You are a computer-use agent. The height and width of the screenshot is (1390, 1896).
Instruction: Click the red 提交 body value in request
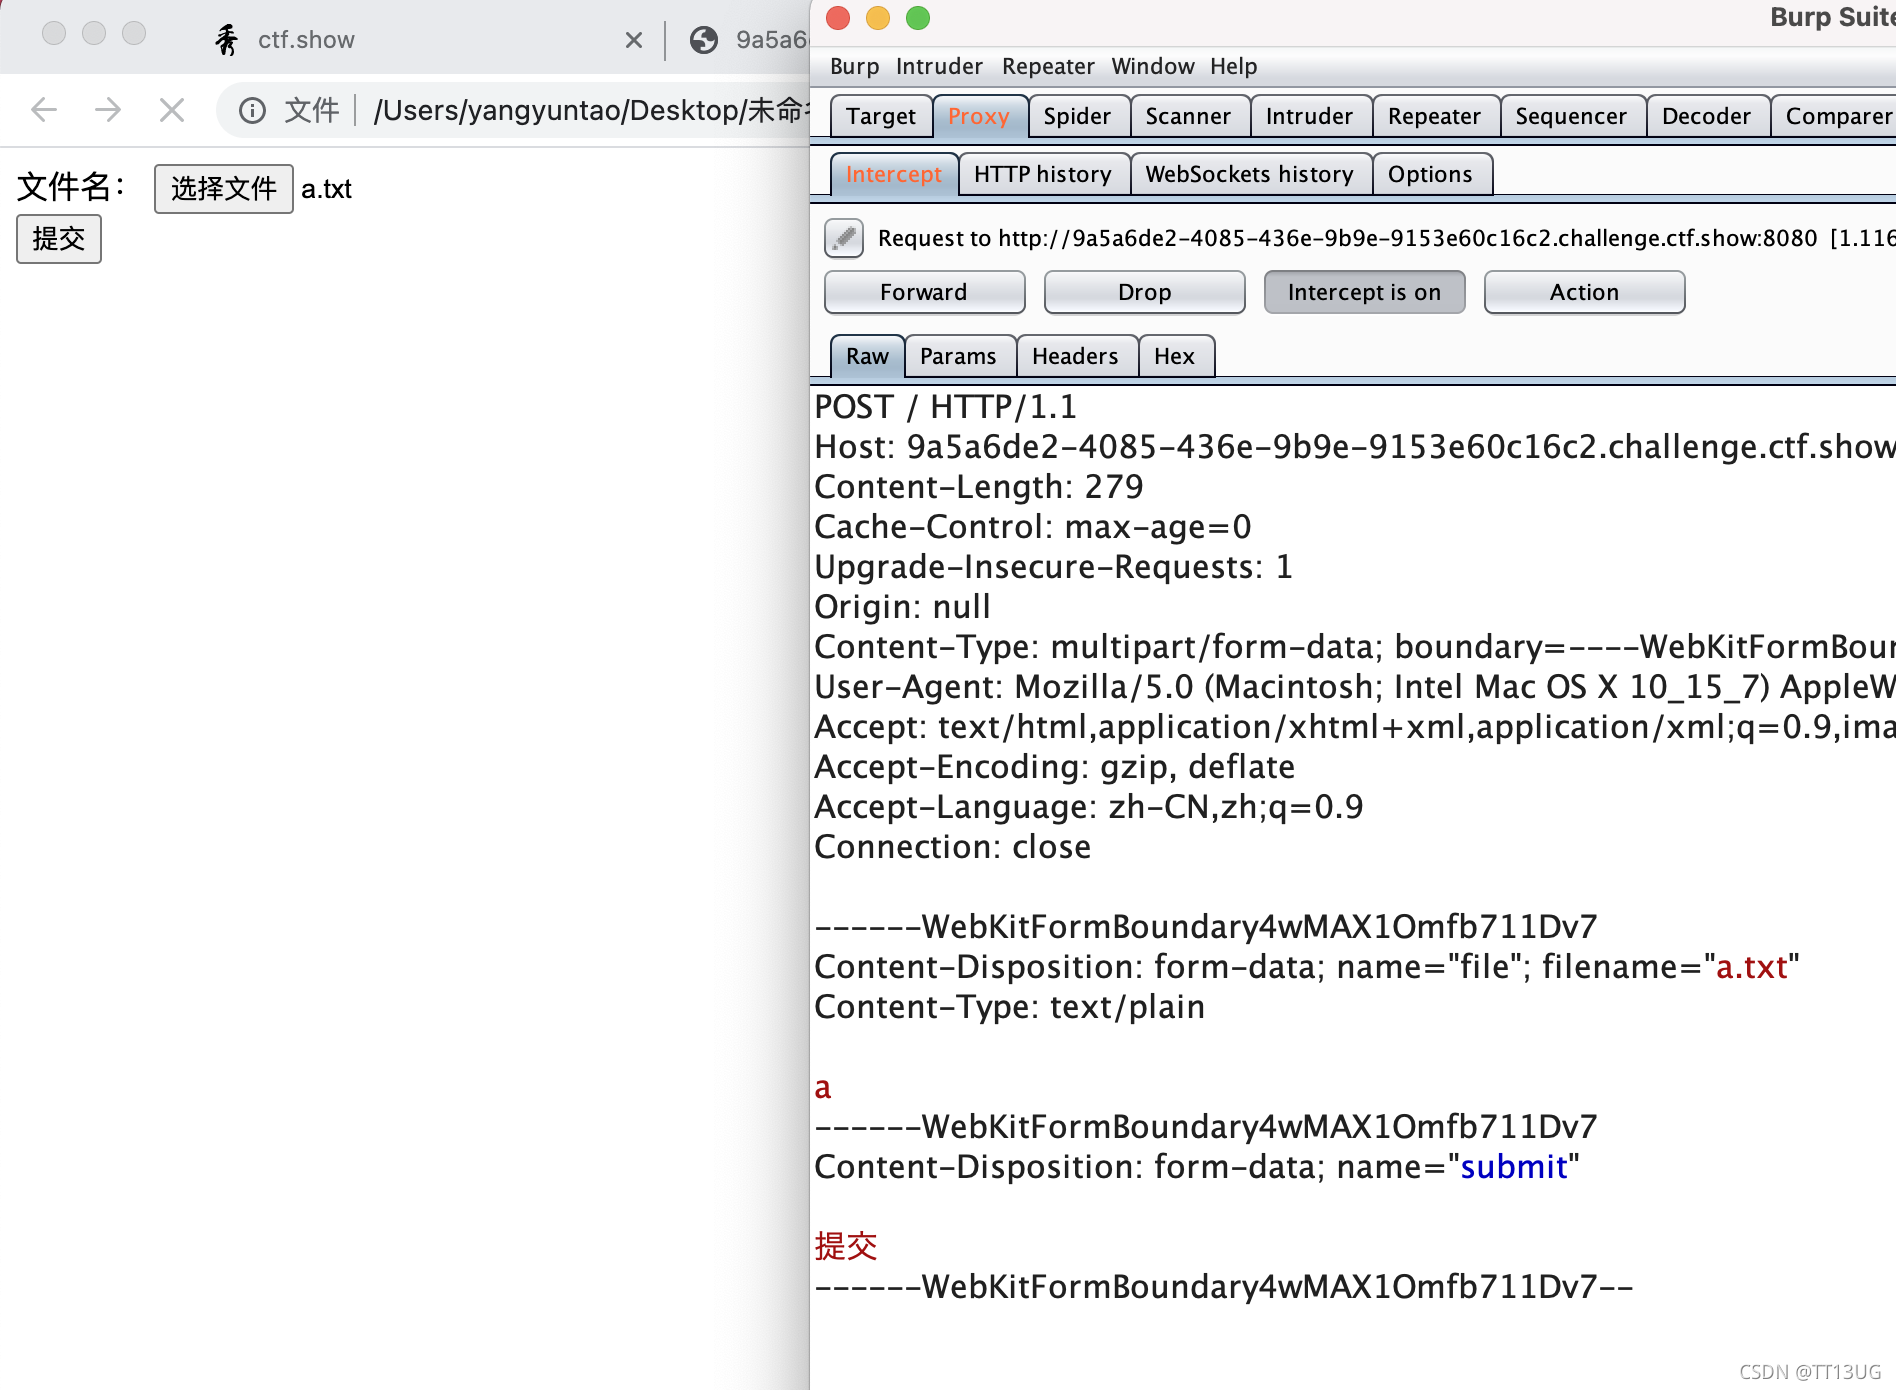pyautogui.click(x=846, y=1247)
